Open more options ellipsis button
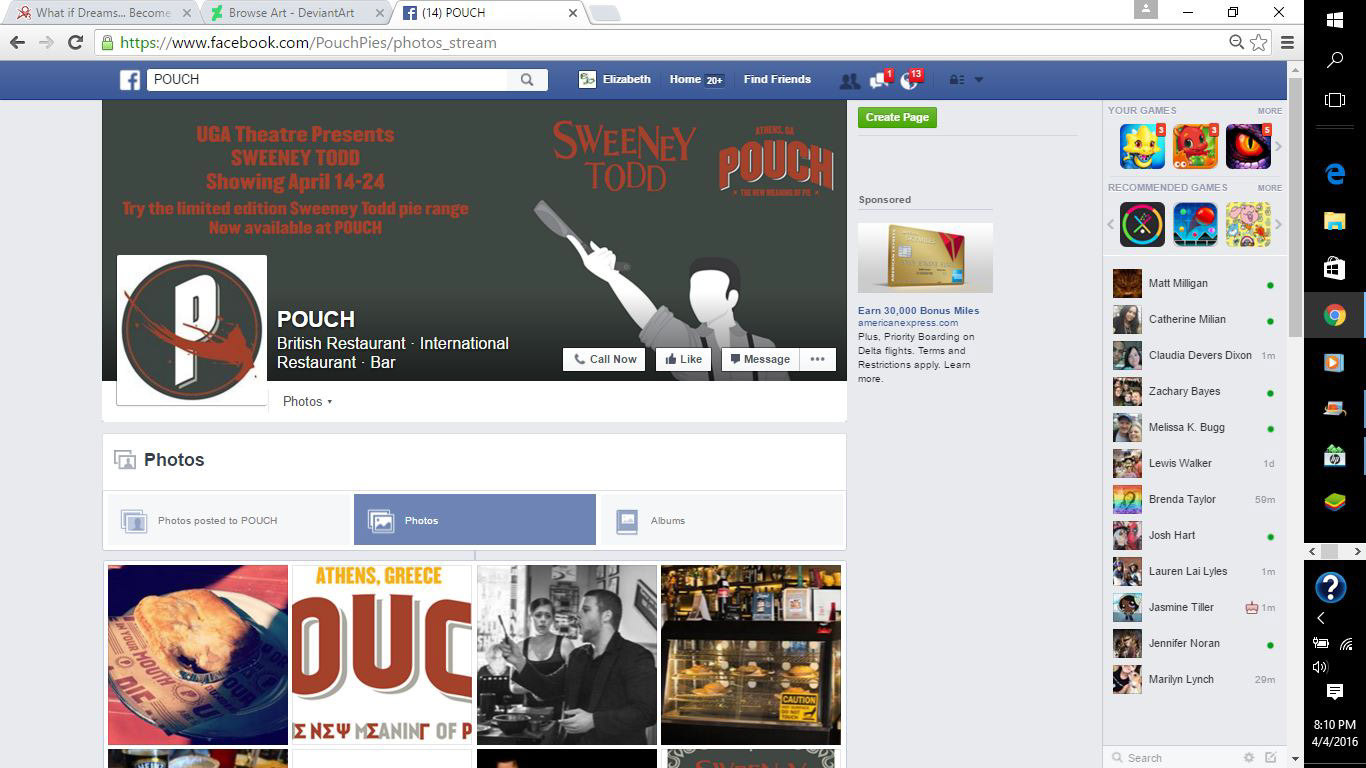 coord(817,359)
